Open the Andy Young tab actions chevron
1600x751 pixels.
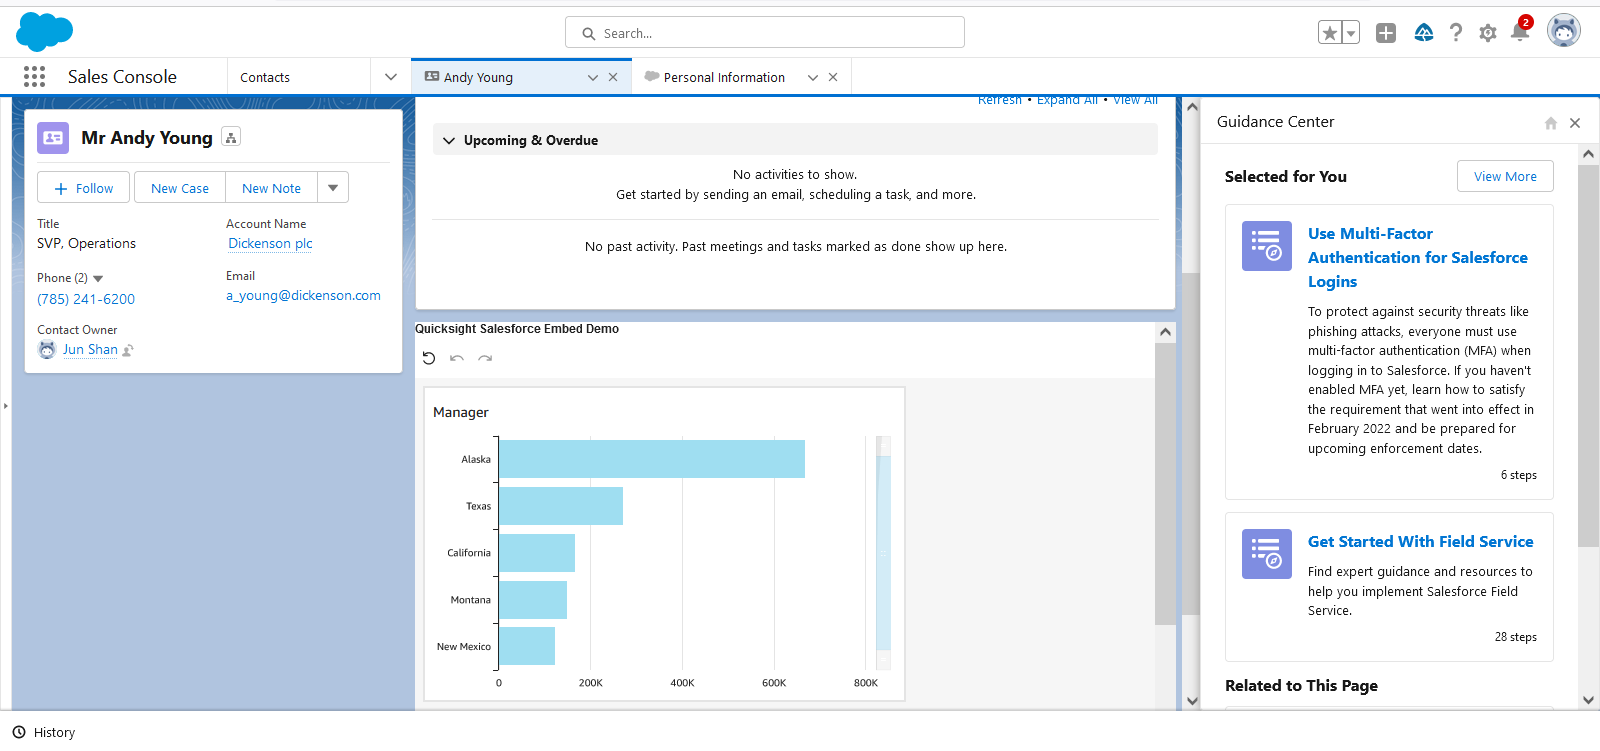[593, 77]
